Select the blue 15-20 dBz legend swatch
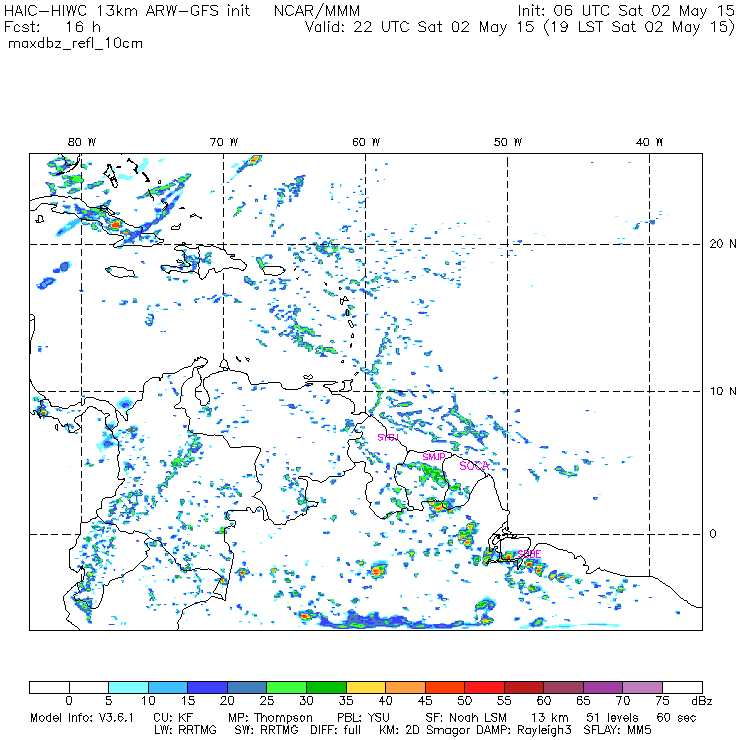Image resolution: width=740 pixels, height=740 pixels. coord(208,687)
